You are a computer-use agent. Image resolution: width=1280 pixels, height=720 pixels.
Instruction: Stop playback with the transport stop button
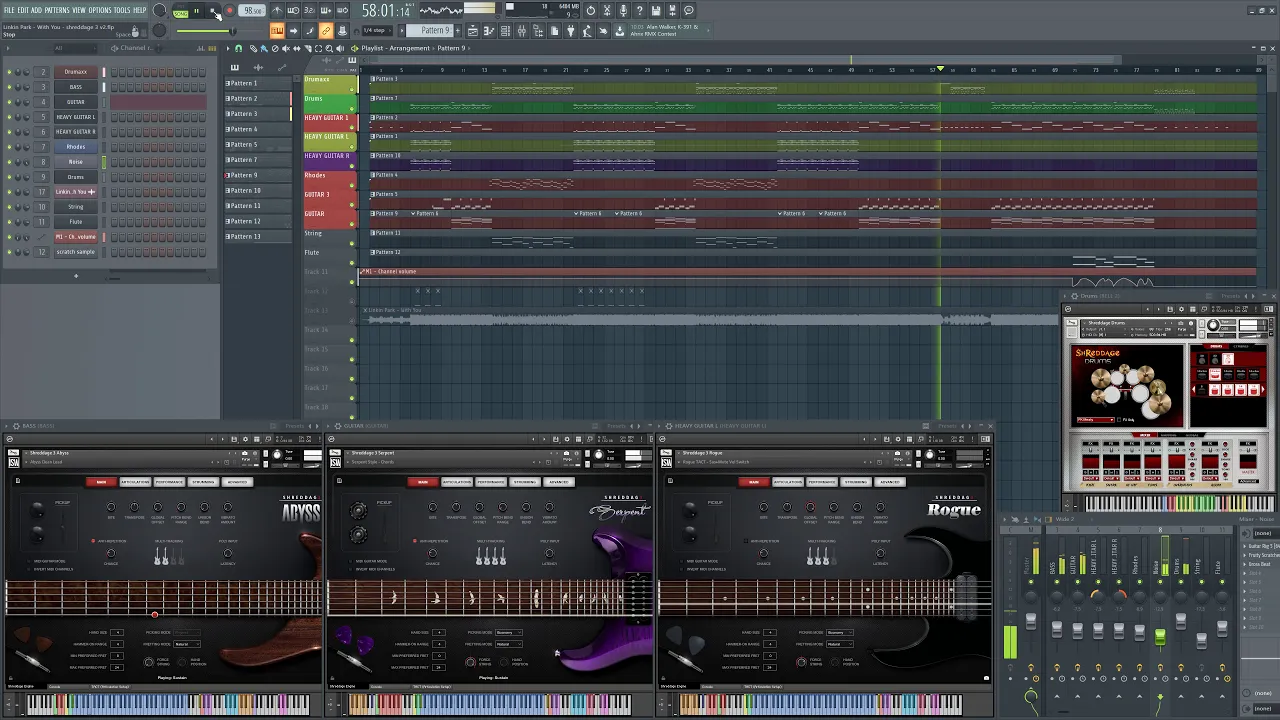(x=212, y=10)
